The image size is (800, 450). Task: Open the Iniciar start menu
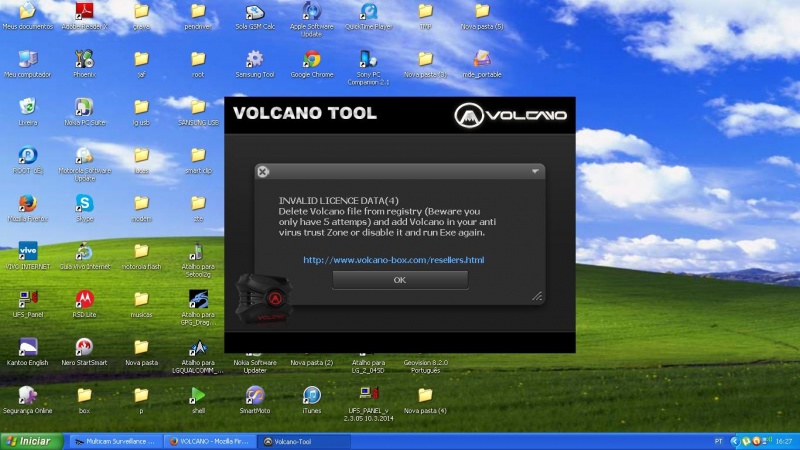(x=32, y=441)
